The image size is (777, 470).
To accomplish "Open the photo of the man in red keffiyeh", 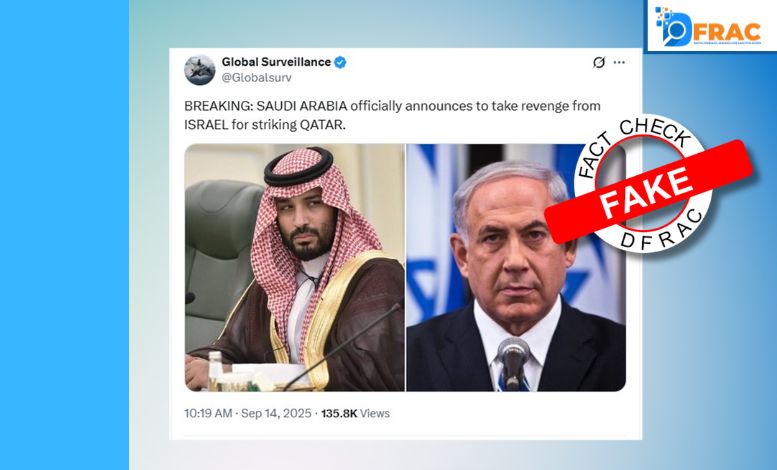I will 295,268.
